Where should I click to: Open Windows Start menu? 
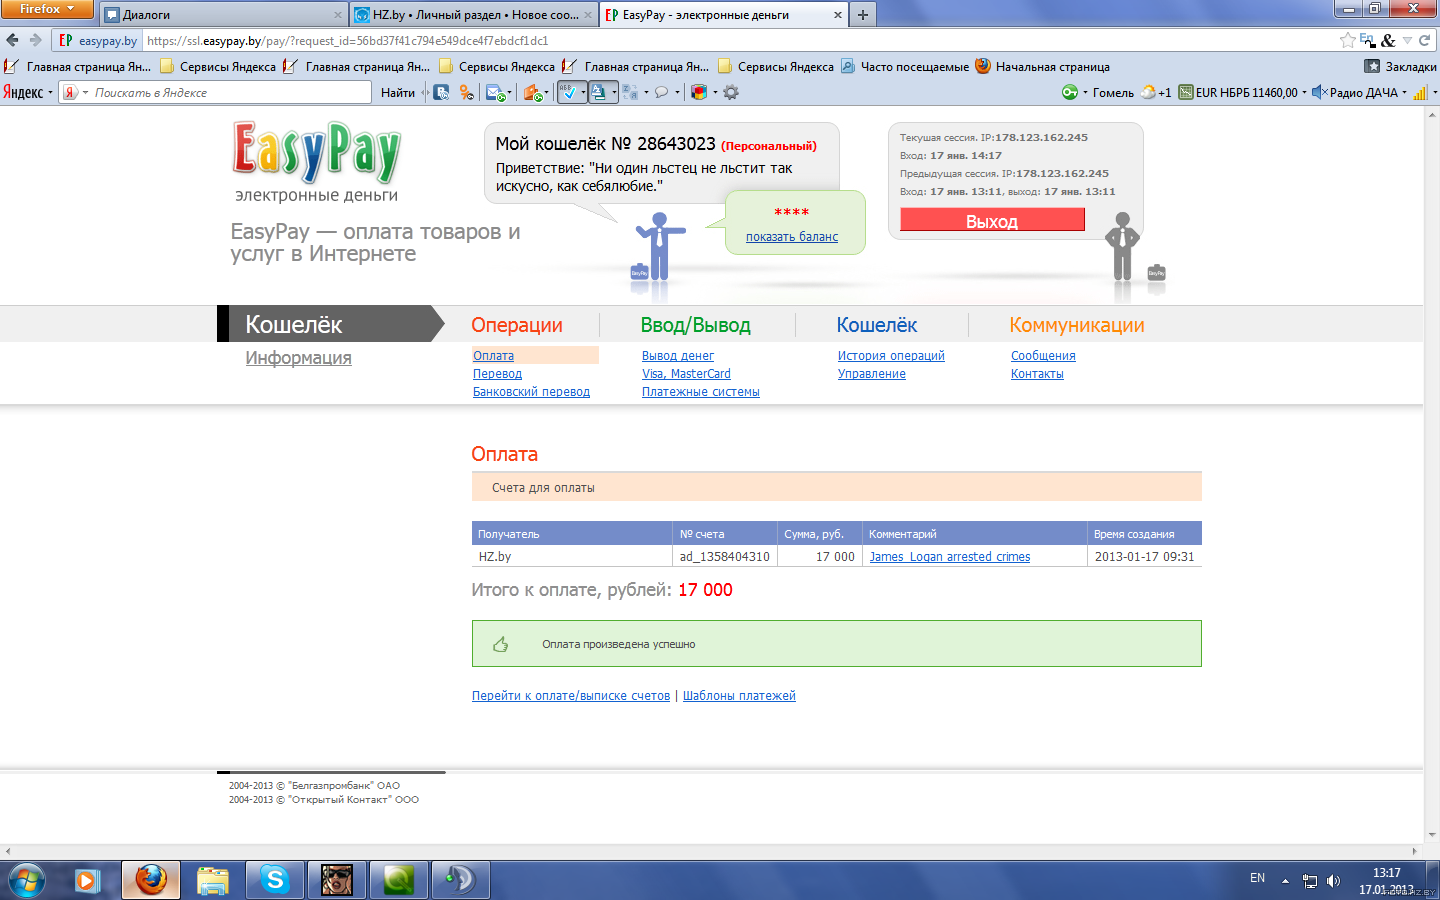[x=27, y=880]
